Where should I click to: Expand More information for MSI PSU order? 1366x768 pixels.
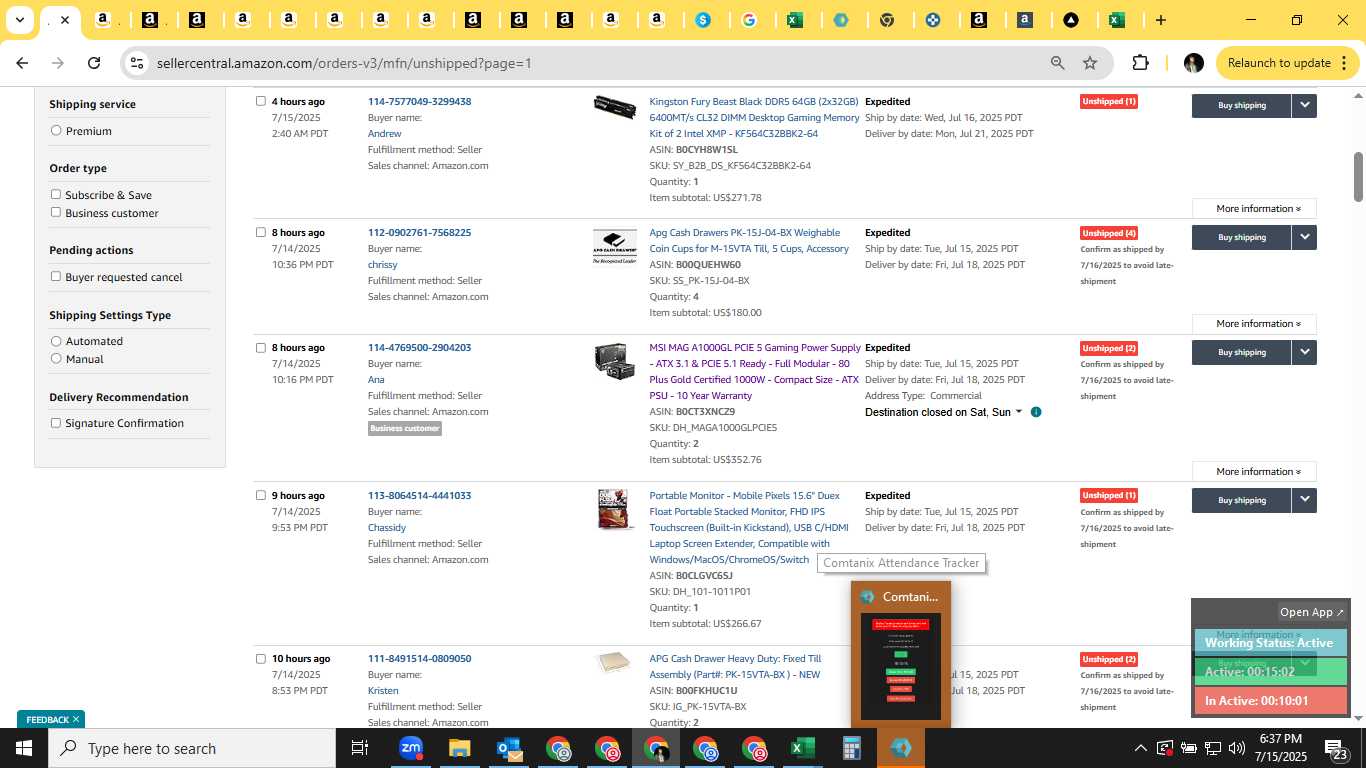point(1254,471)
